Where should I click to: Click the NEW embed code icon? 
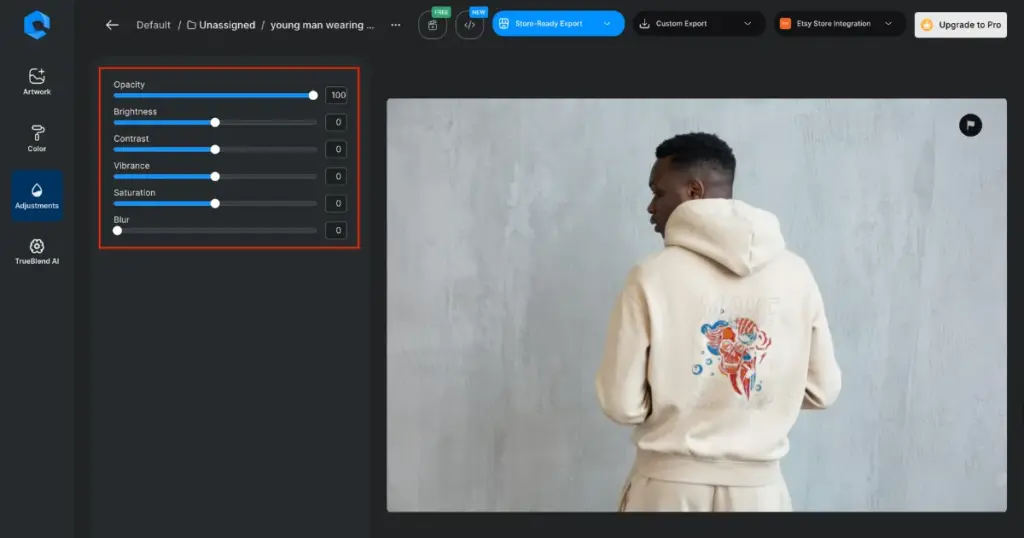[470, 25]
